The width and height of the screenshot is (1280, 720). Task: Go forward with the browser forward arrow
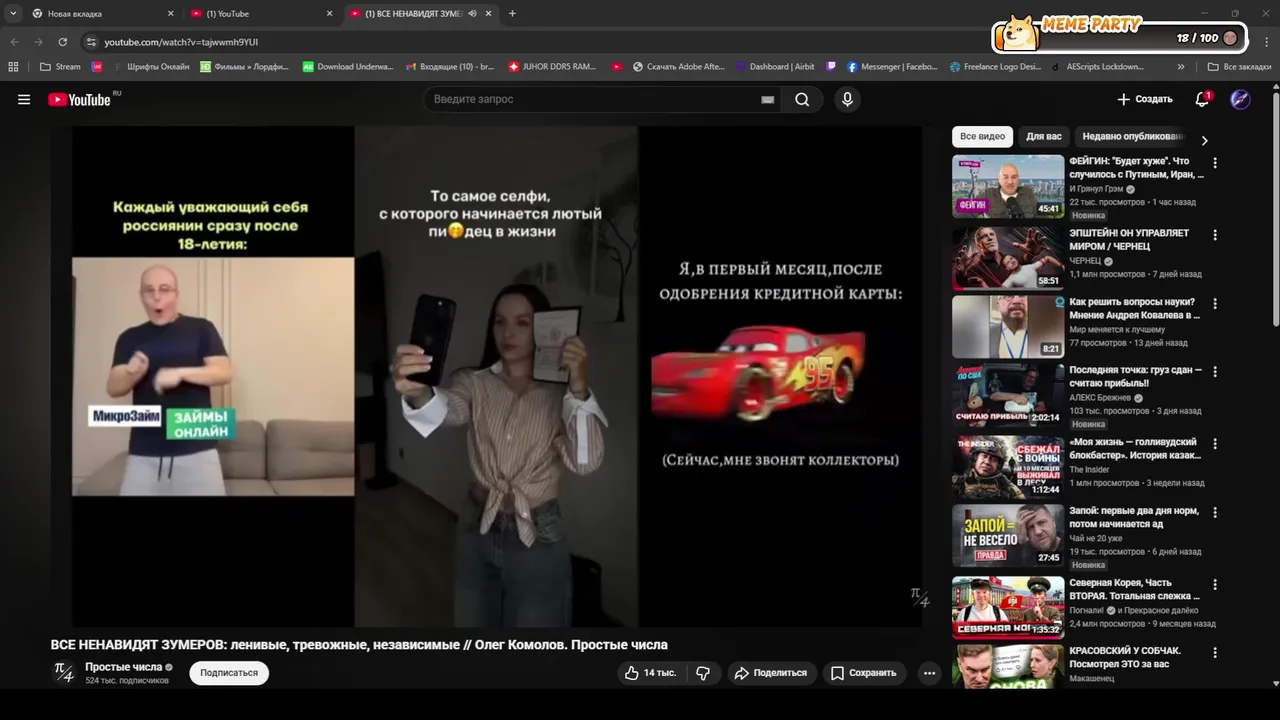coord(38,42)
